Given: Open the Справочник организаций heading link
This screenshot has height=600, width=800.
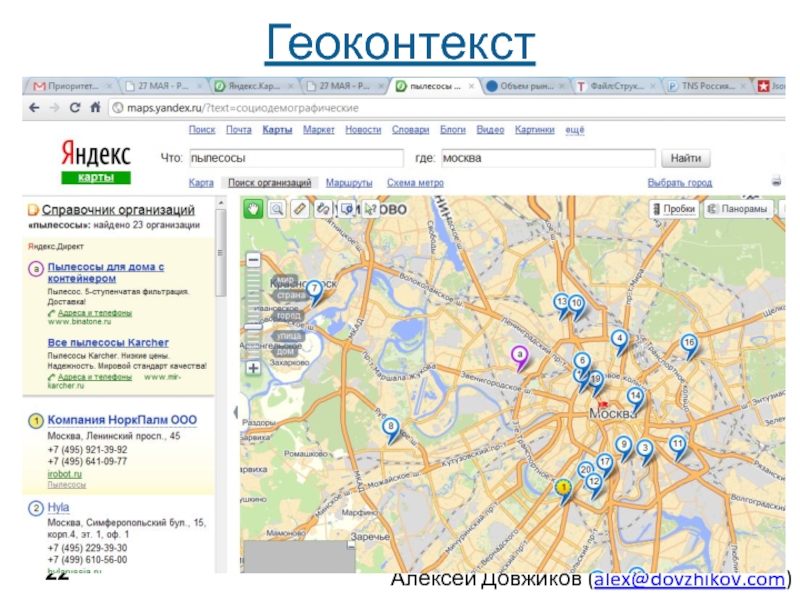Looking at the screenshot, I should click(118, 210).
